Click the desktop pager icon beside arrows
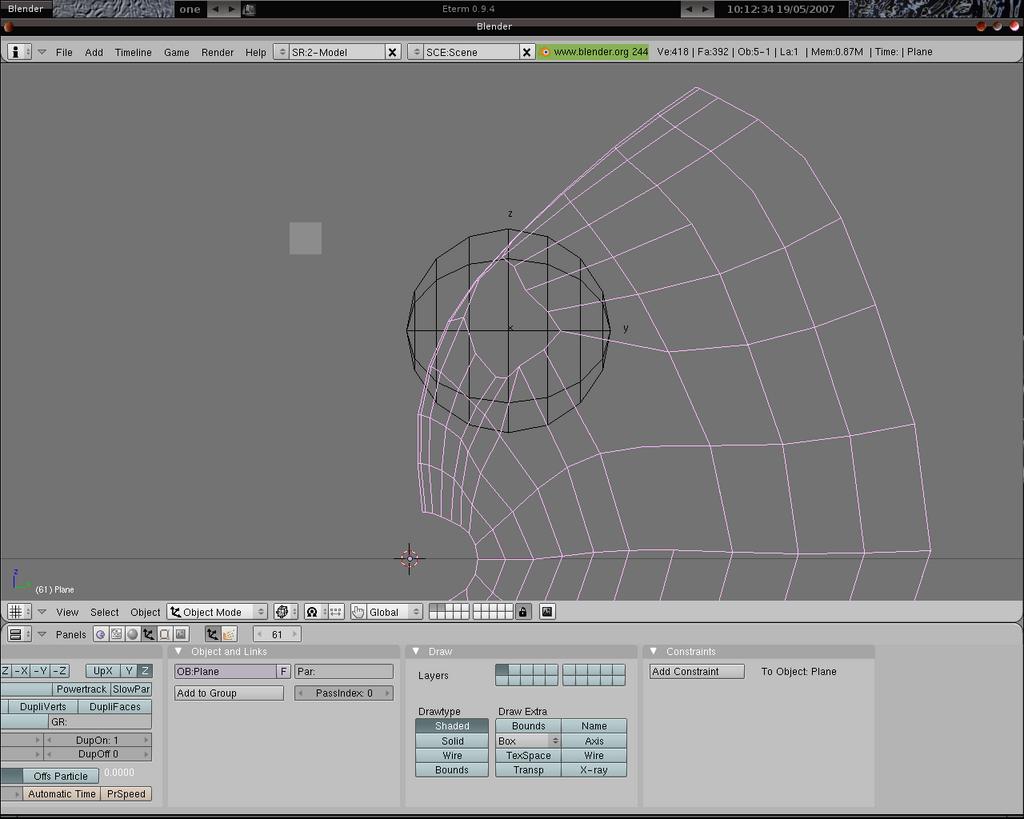This screenshot has height=819, width=1024. [249, 9]
